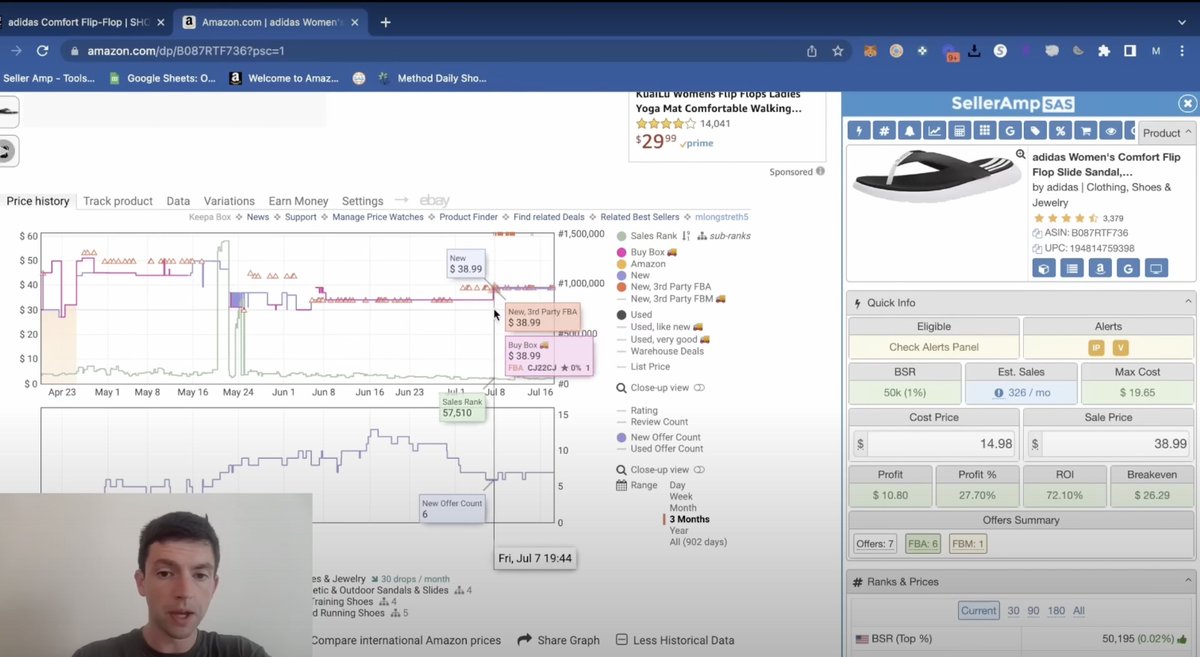Collapse the Quick Info section
Image resolution: width=1200 pixels, height=657 pixels.
point(1188,302)
